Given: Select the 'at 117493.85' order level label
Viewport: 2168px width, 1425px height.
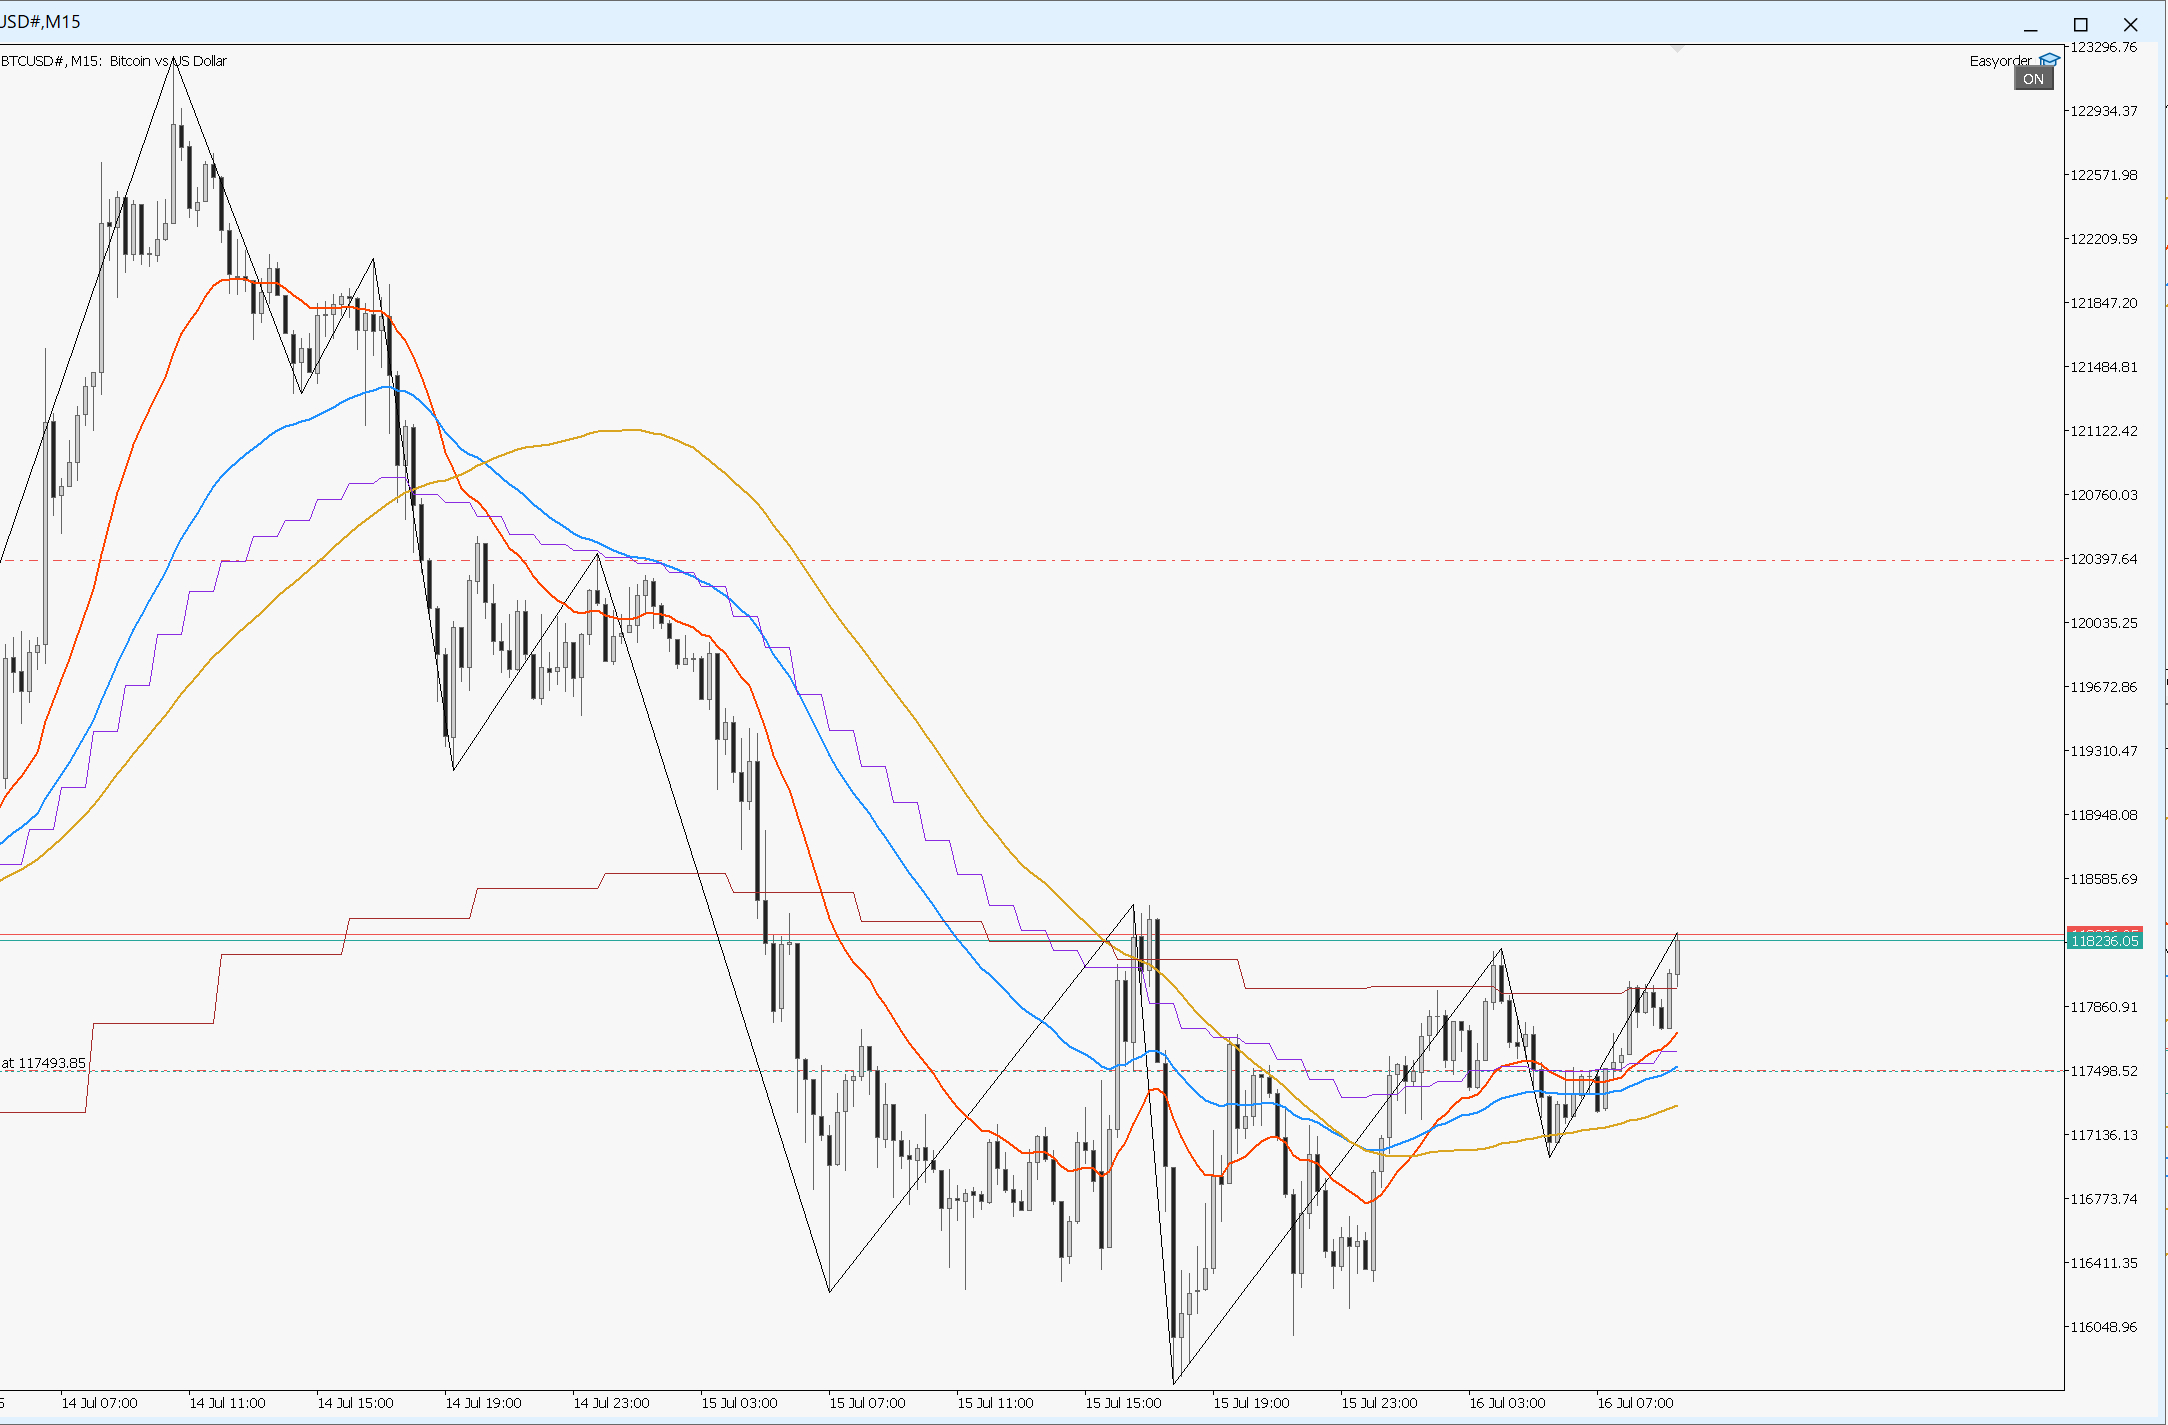Looking at the screenshot, I should [44, 1063].
